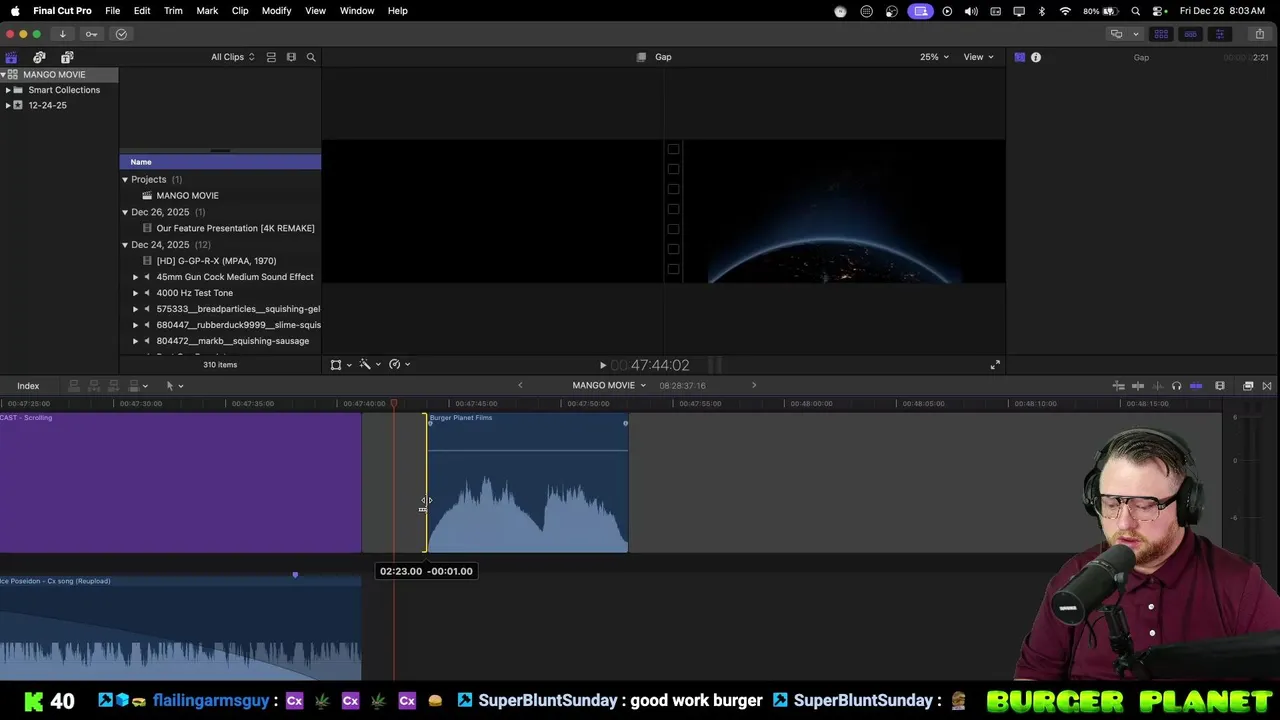Open the viewer View options menu

click(x=978, y=57)
